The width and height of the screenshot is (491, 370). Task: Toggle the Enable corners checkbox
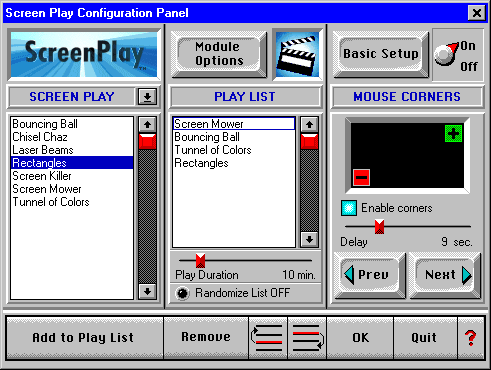tap(349, 208)
